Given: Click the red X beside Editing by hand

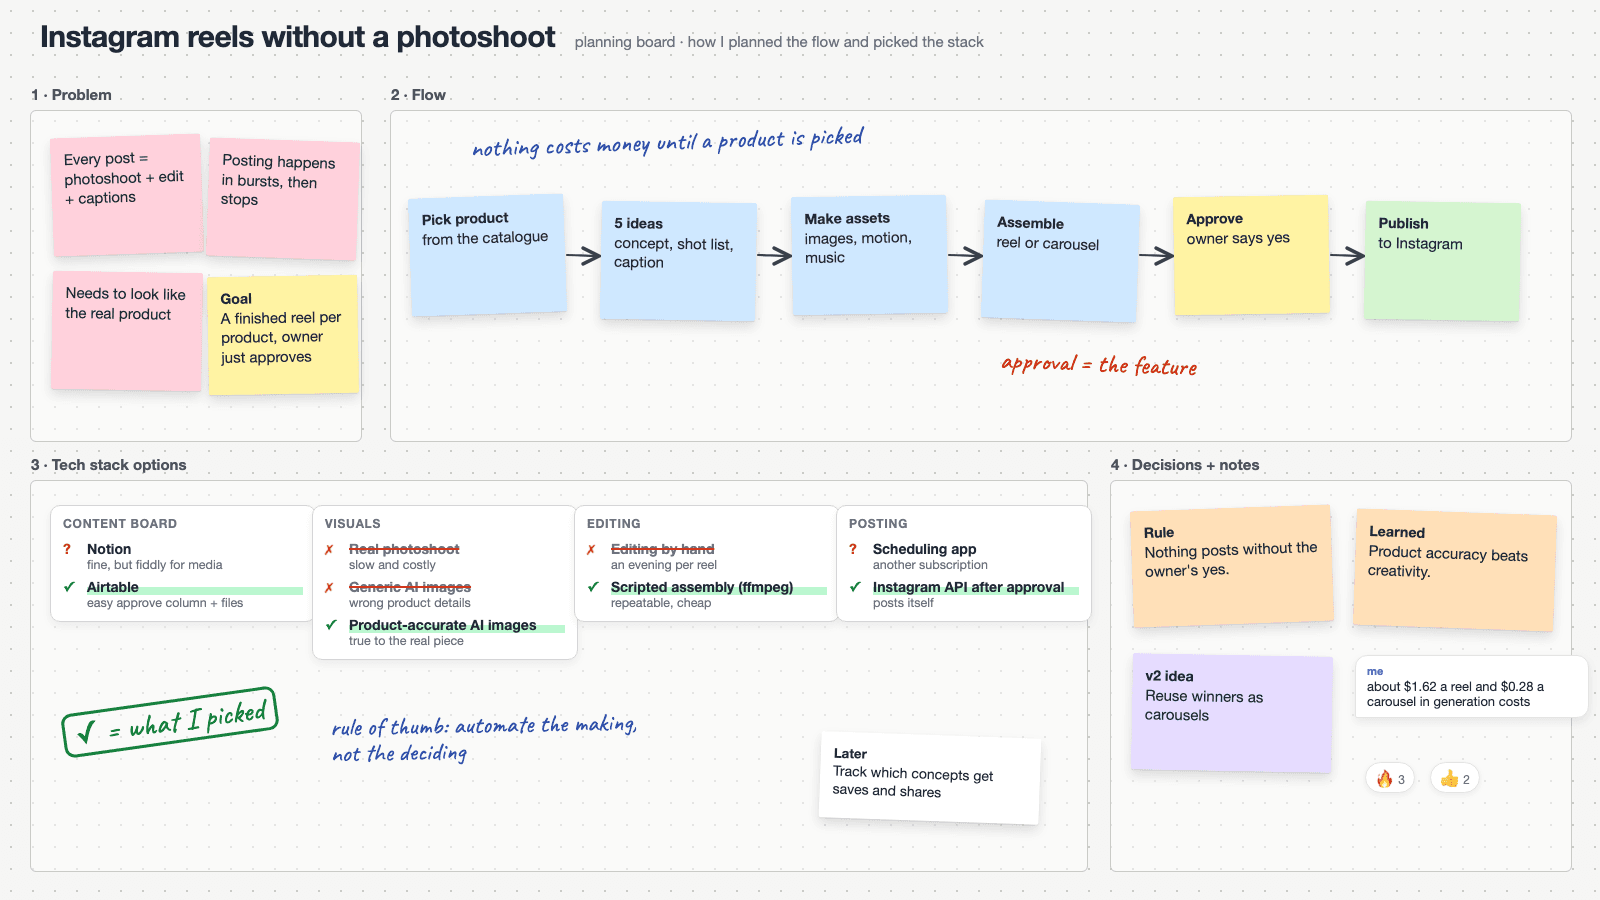Looking at the screenshot, I should click(x=591, y=549).
